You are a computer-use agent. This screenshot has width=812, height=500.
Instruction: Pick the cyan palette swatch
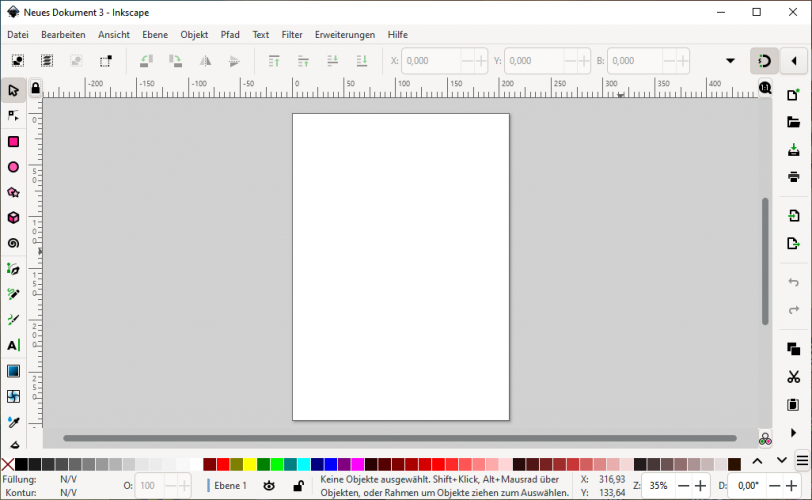pyautogui.click(x=303, y=464)
